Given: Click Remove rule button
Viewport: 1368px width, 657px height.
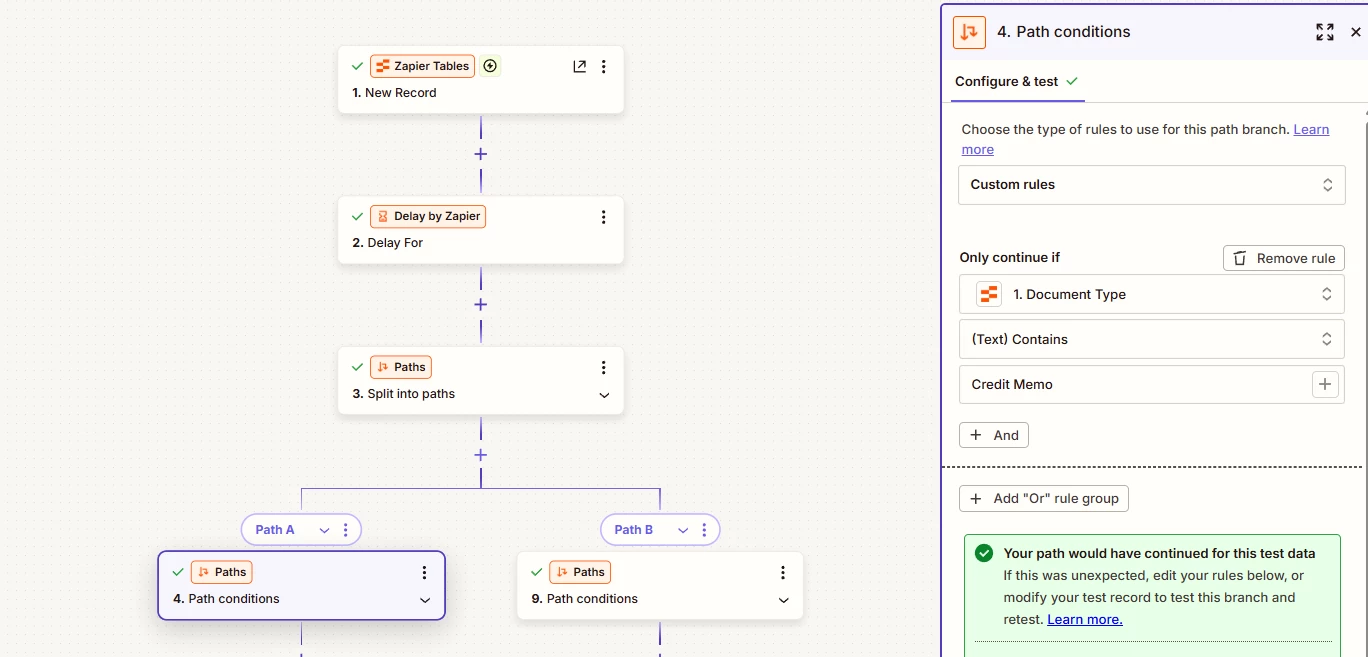Looking at the screenshot, I should click(x=1284, y=258).
